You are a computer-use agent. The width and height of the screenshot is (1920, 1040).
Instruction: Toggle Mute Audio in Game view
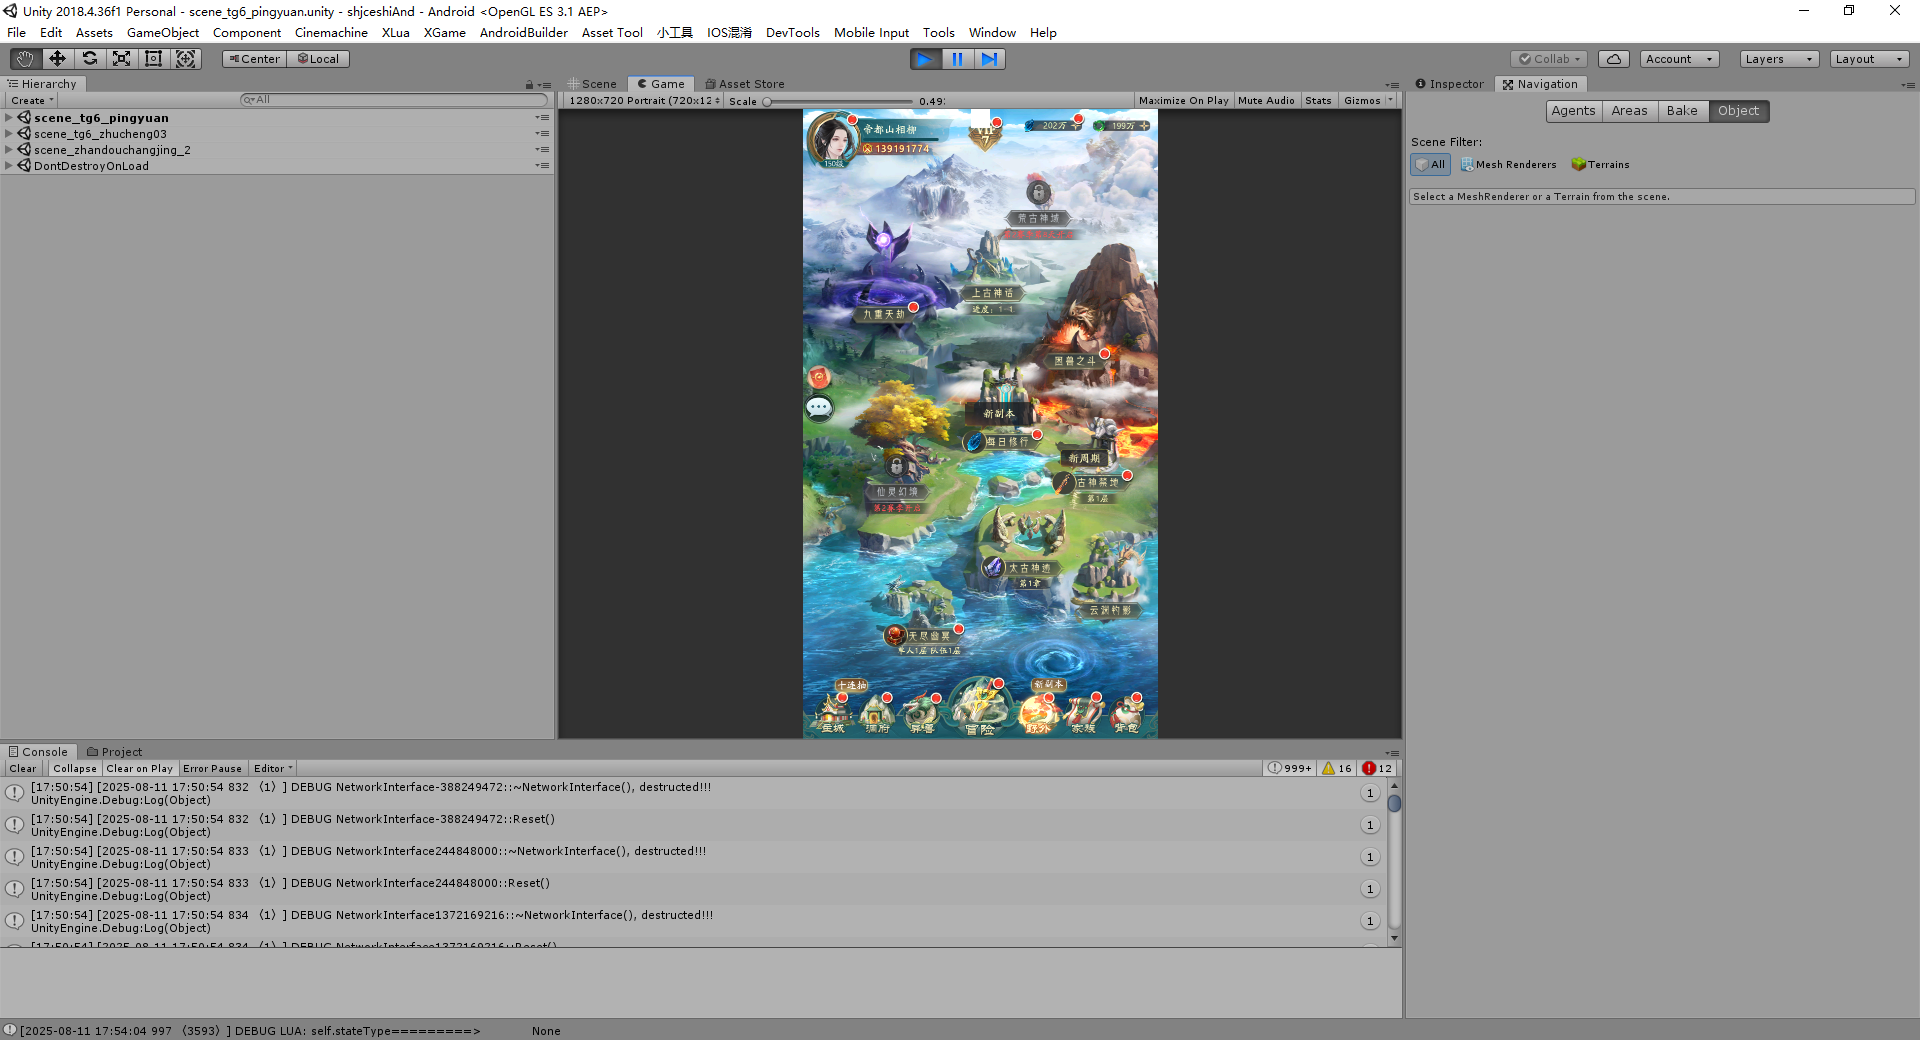(x=1266, y=101)
